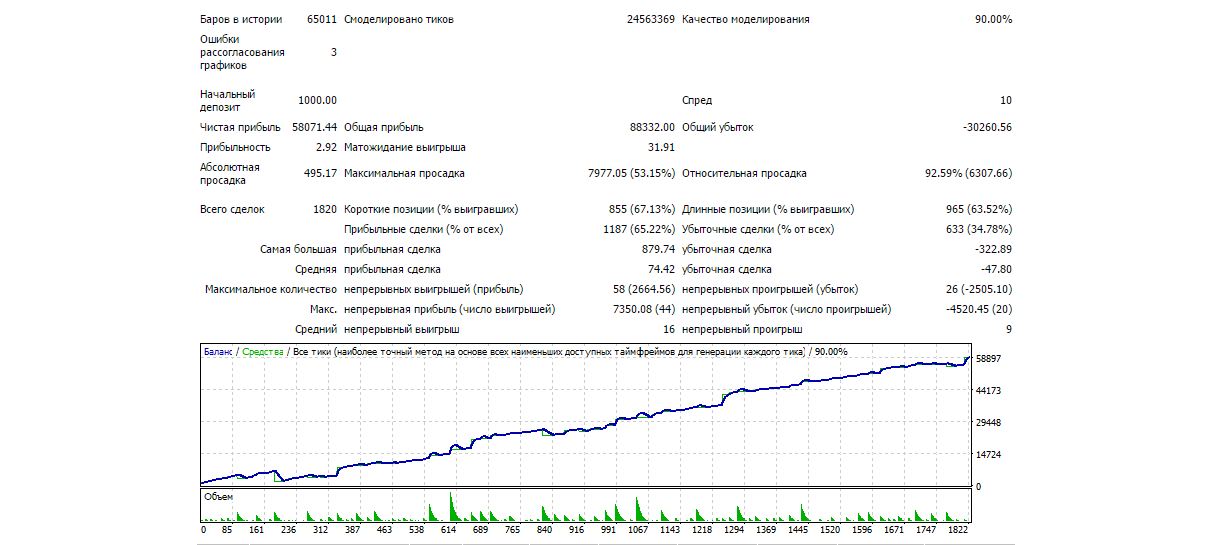
Task: Select profit trades value 1187 (65.22%)
Action: coord(639,229)
